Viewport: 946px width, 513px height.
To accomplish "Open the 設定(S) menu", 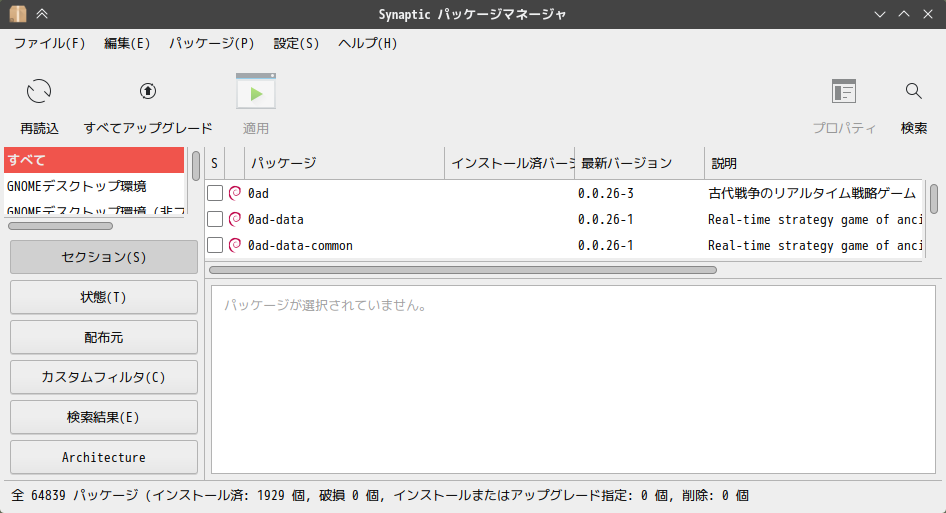I will (296, 43).
